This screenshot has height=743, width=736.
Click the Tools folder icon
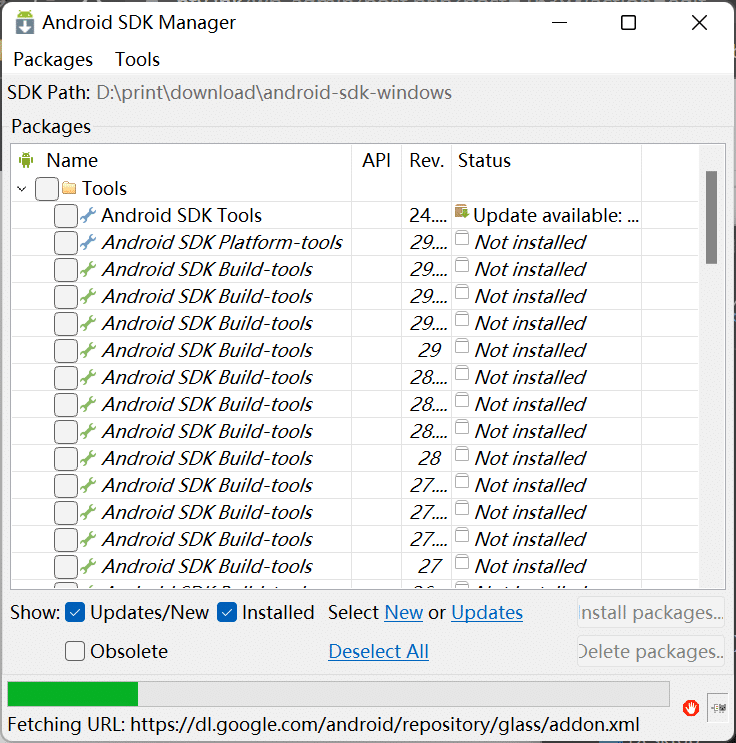(69, 188)
